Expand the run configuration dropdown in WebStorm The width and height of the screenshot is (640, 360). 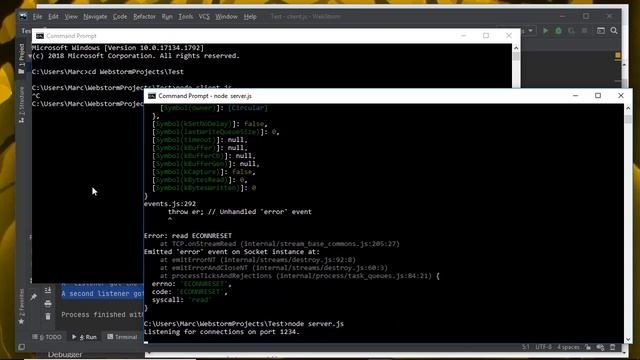click(530, 31)
